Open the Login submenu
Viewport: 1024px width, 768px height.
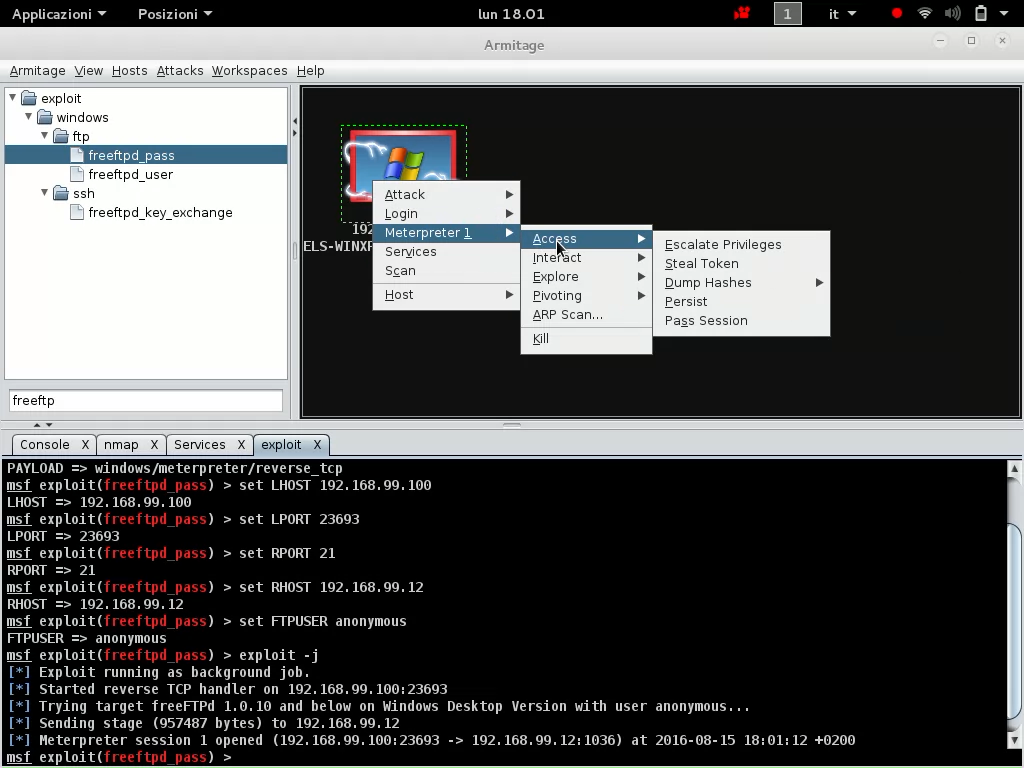pos(446,214)
